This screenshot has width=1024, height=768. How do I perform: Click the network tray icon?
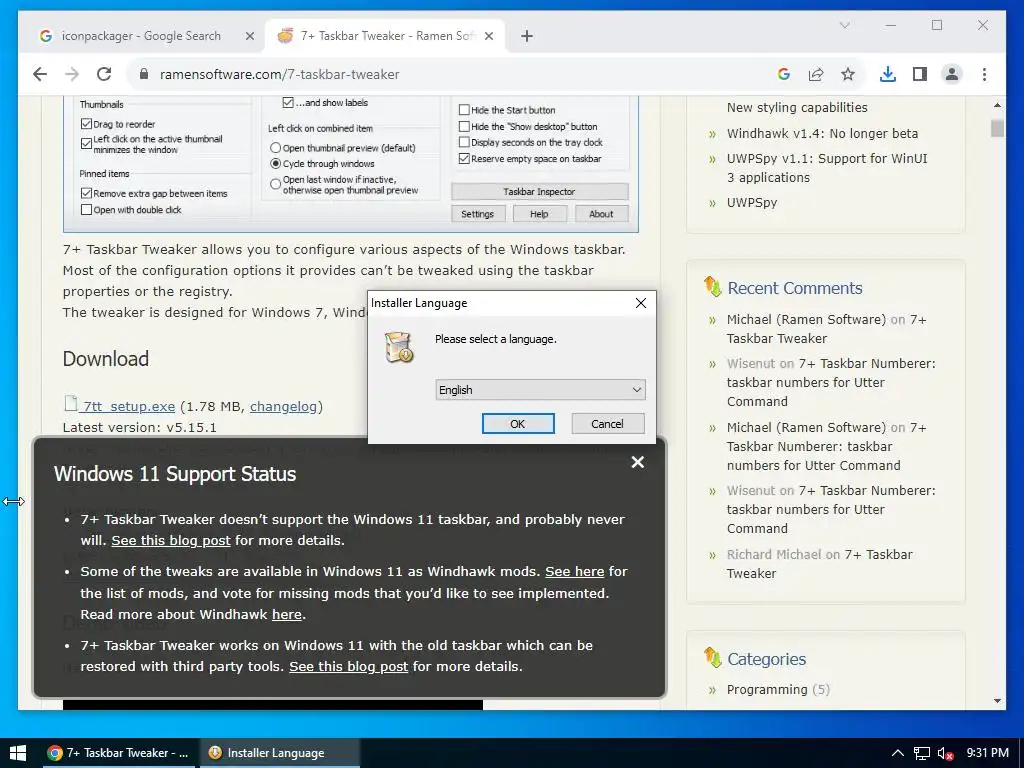[921, 753]
